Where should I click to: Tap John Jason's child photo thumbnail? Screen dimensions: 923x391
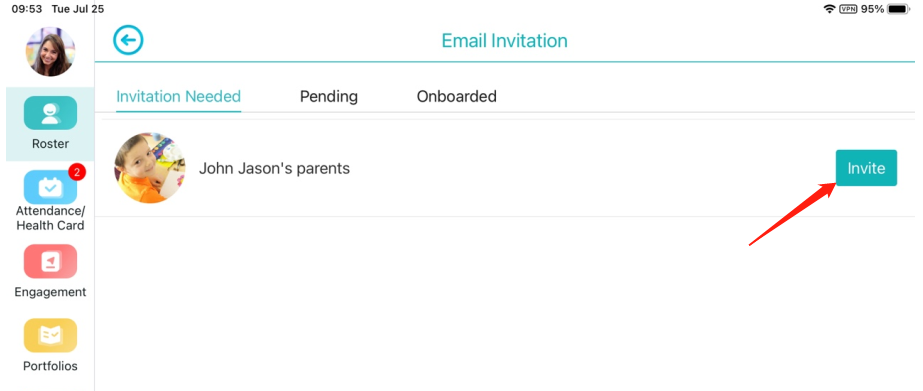[150, 168]
